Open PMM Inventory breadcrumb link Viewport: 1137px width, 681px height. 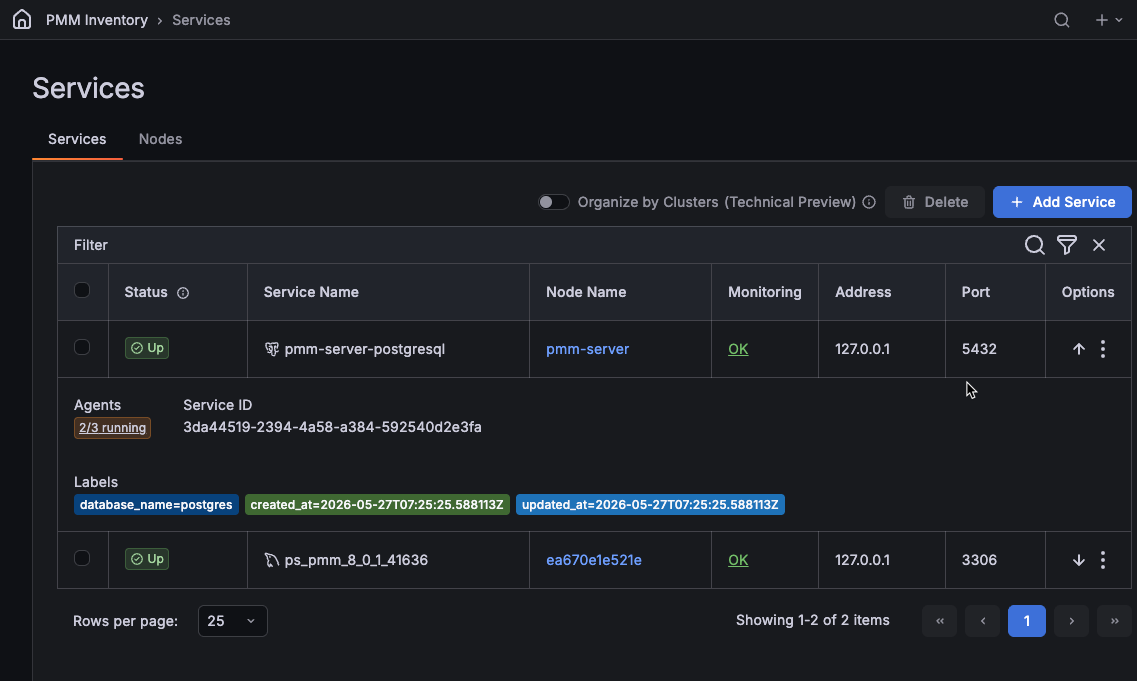pyautogui.click(x=96, y=20)
